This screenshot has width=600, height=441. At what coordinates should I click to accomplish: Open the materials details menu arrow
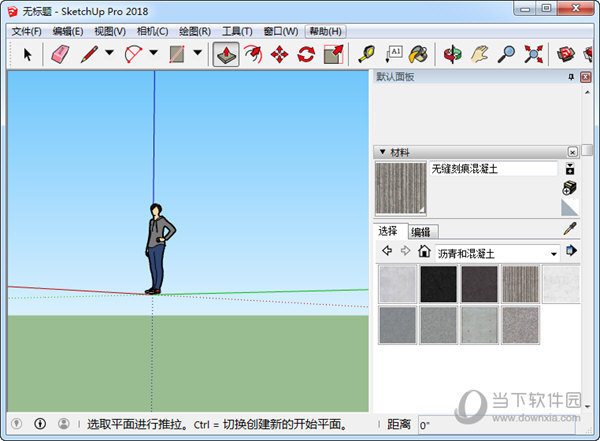coord(571,251)
